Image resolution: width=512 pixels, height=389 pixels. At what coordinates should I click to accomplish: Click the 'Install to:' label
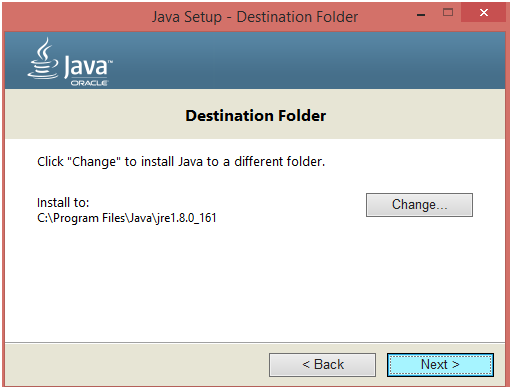(63, 203)
